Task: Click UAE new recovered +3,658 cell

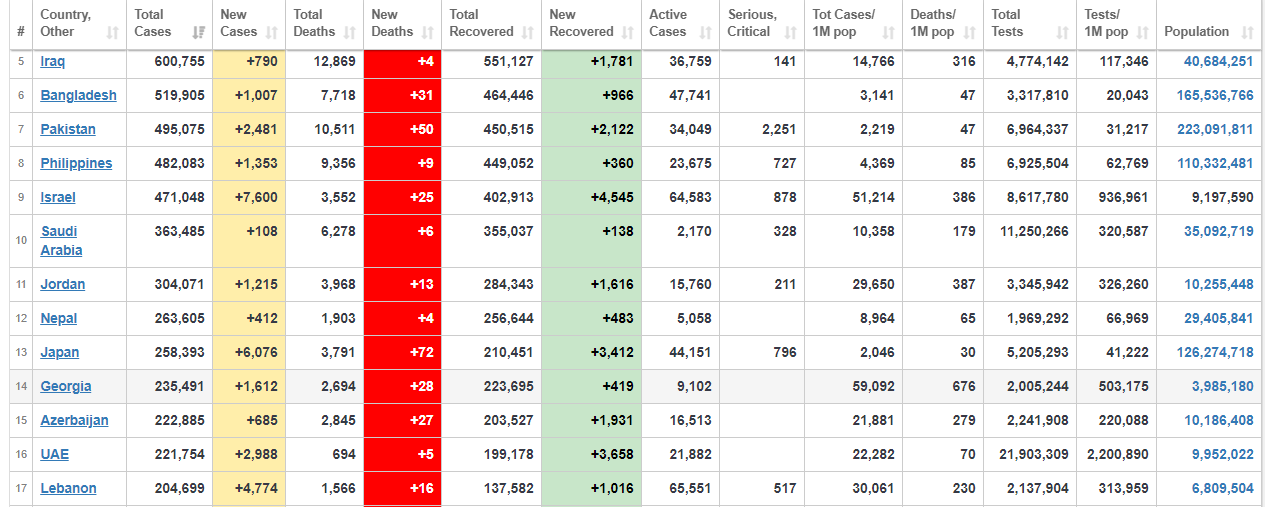Action: click(x=591, y=454)
